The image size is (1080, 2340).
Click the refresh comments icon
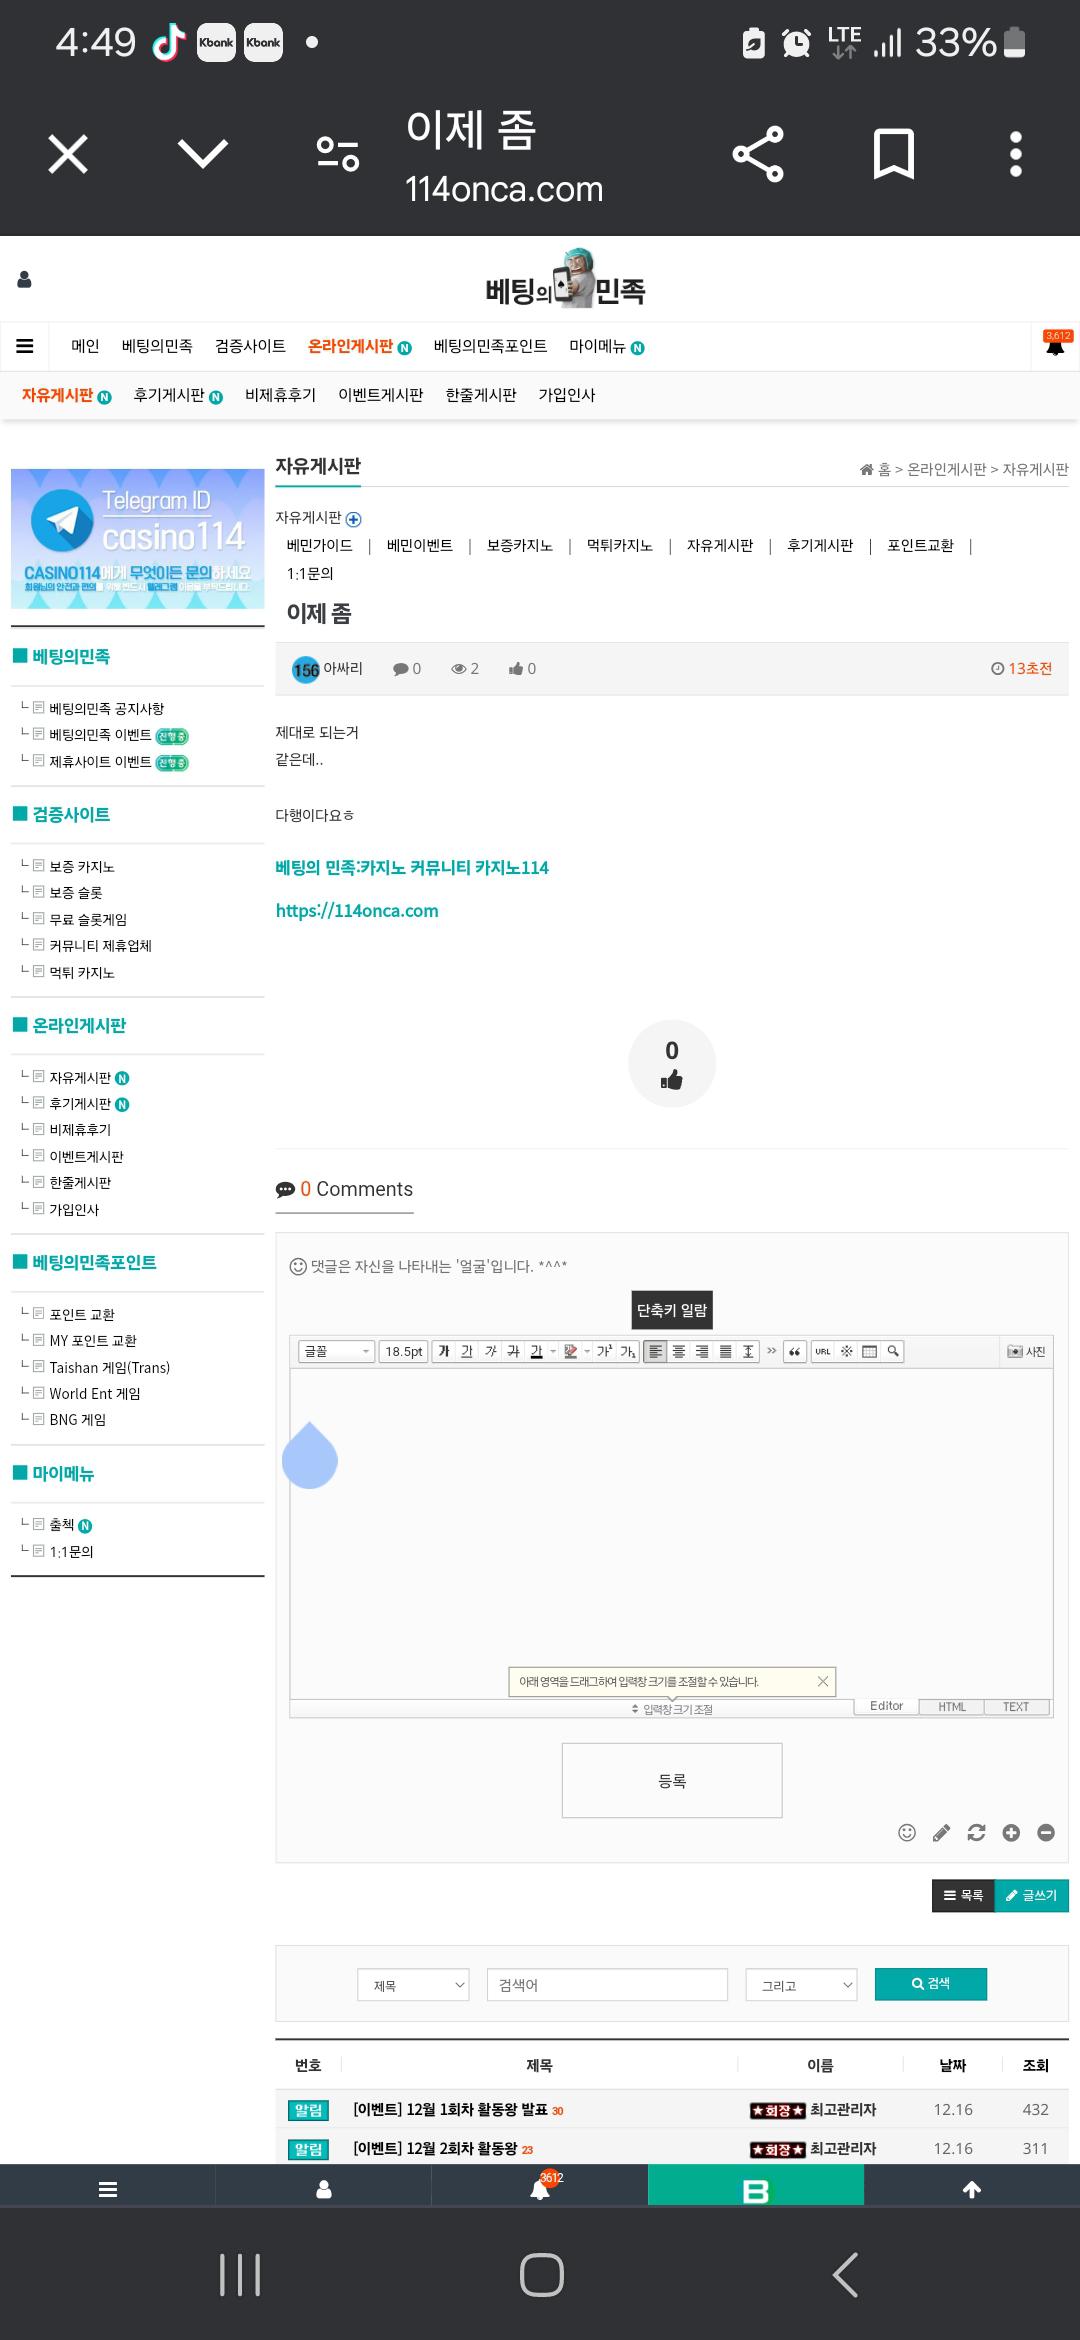click(976, 1832)
